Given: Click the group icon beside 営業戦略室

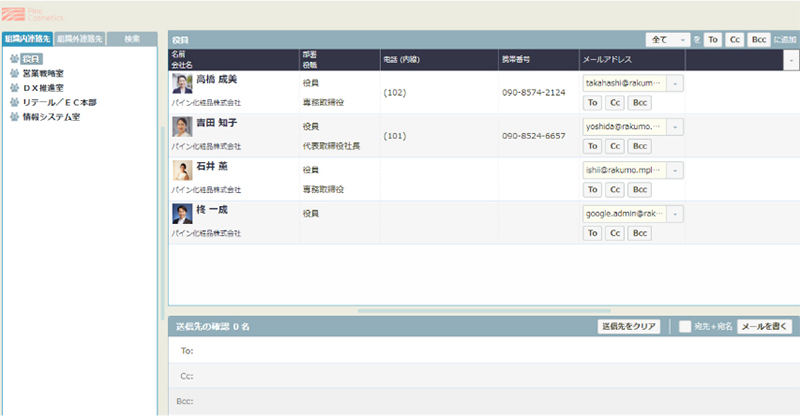Looking at the screenshot, I should (x=14, y=74).
